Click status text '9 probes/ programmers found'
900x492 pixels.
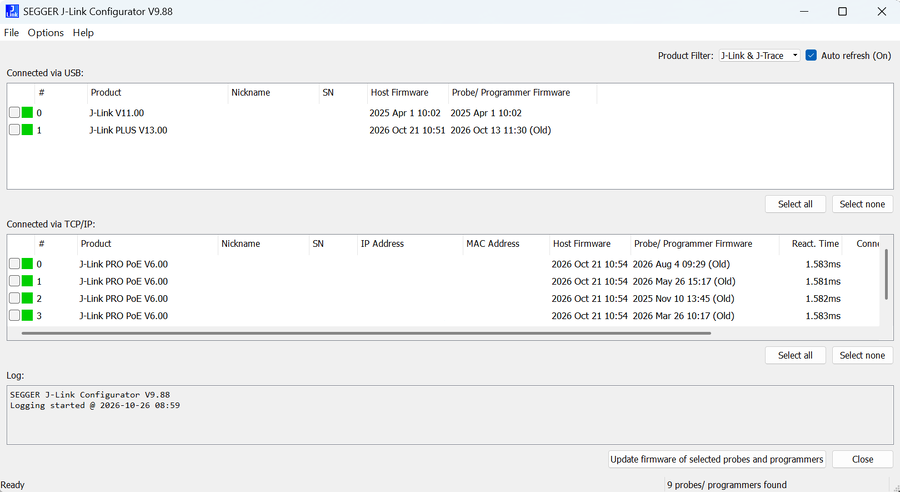(x=727, y=485)
